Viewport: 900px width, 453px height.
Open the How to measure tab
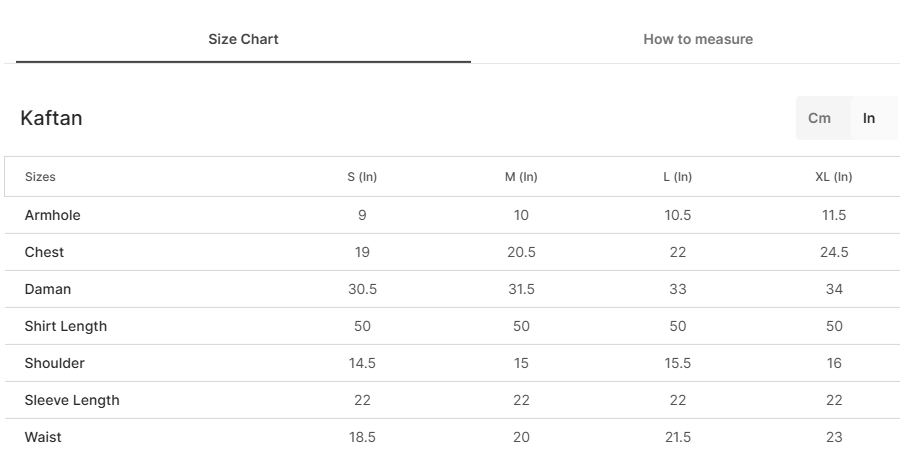click(x=698, y=39)
